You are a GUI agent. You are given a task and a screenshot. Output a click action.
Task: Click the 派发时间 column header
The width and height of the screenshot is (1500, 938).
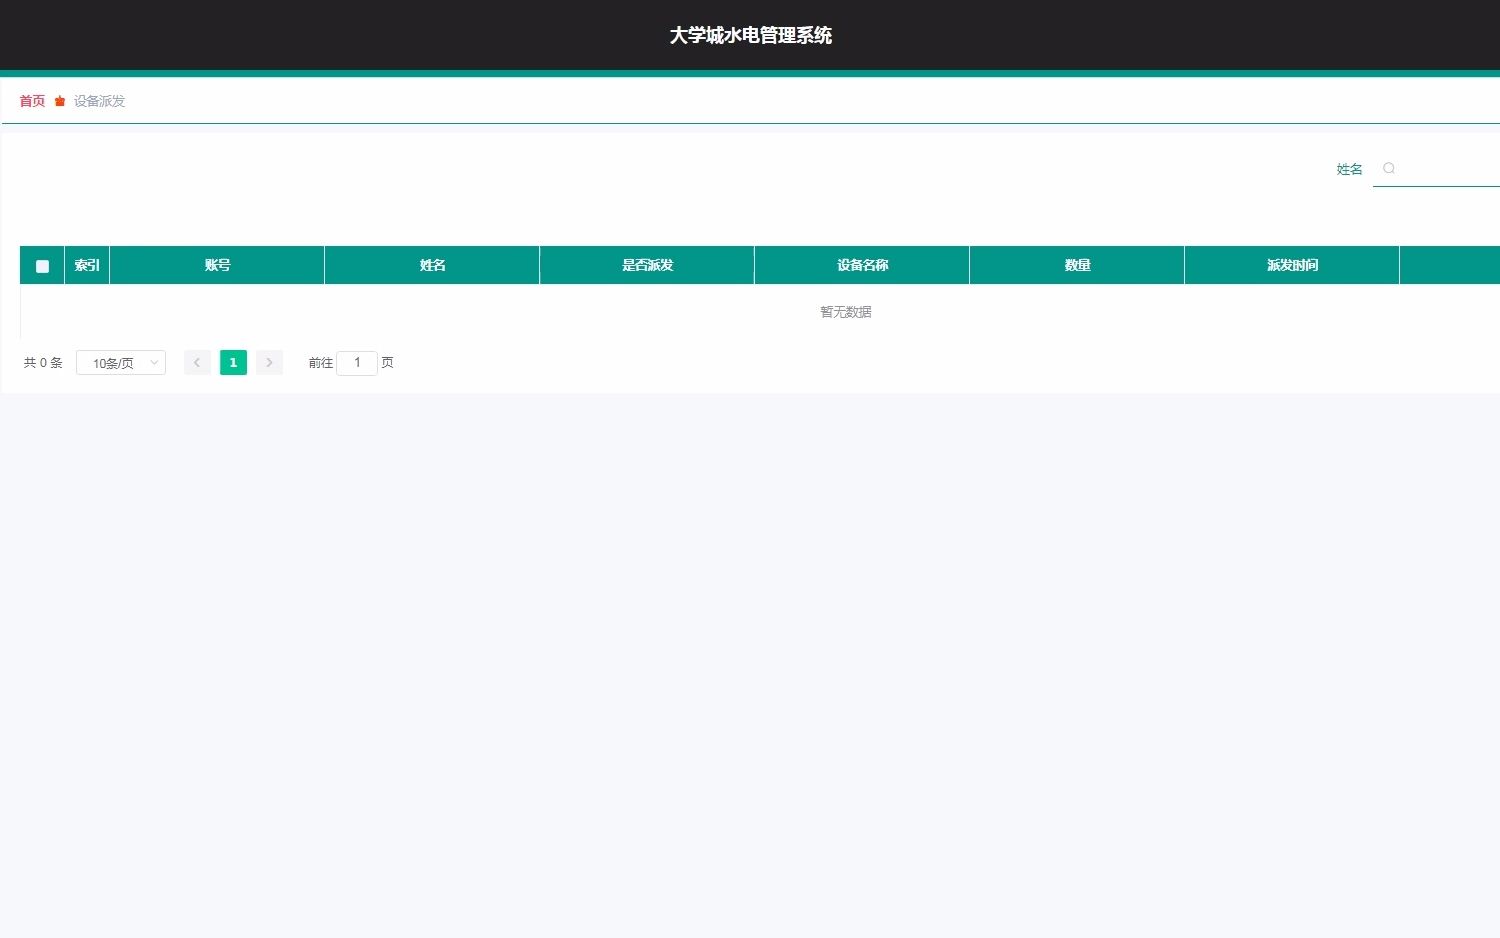click(x=1291, y=265)
